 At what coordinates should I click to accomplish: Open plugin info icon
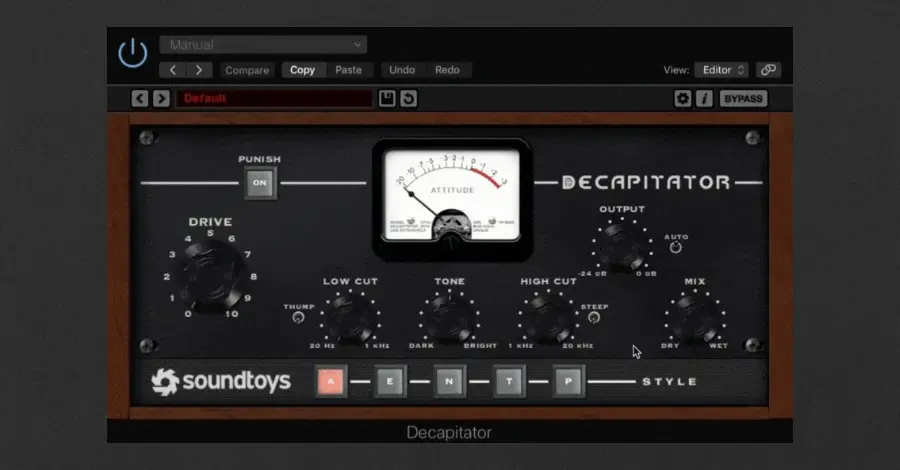pyautogui.click(x=704, y=99)
